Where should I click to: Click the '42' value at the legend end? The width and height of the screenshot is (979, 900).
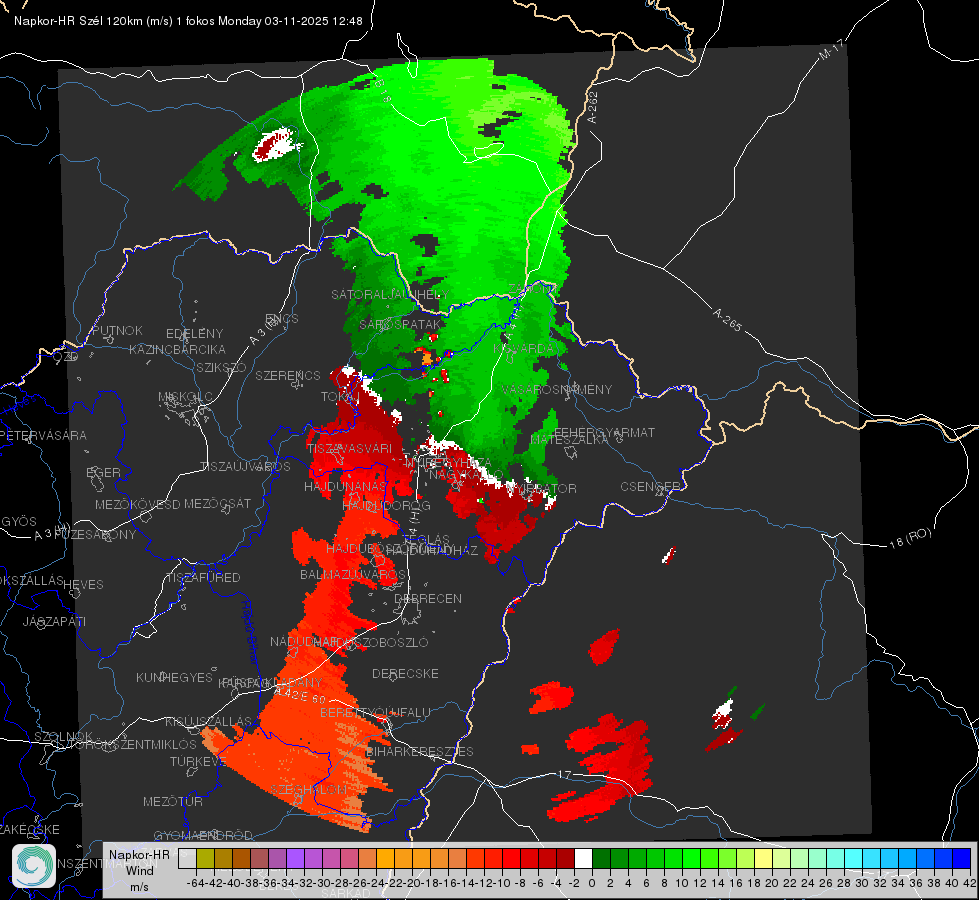pyautogui.click(x=969, y=883)
